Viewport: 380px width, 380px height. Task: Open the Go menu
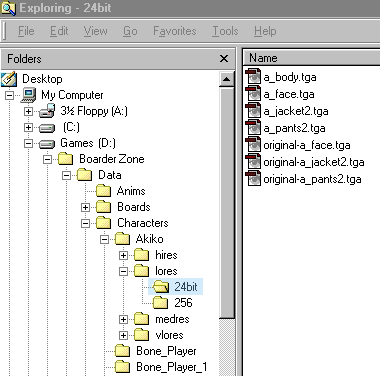pos(130,31)
